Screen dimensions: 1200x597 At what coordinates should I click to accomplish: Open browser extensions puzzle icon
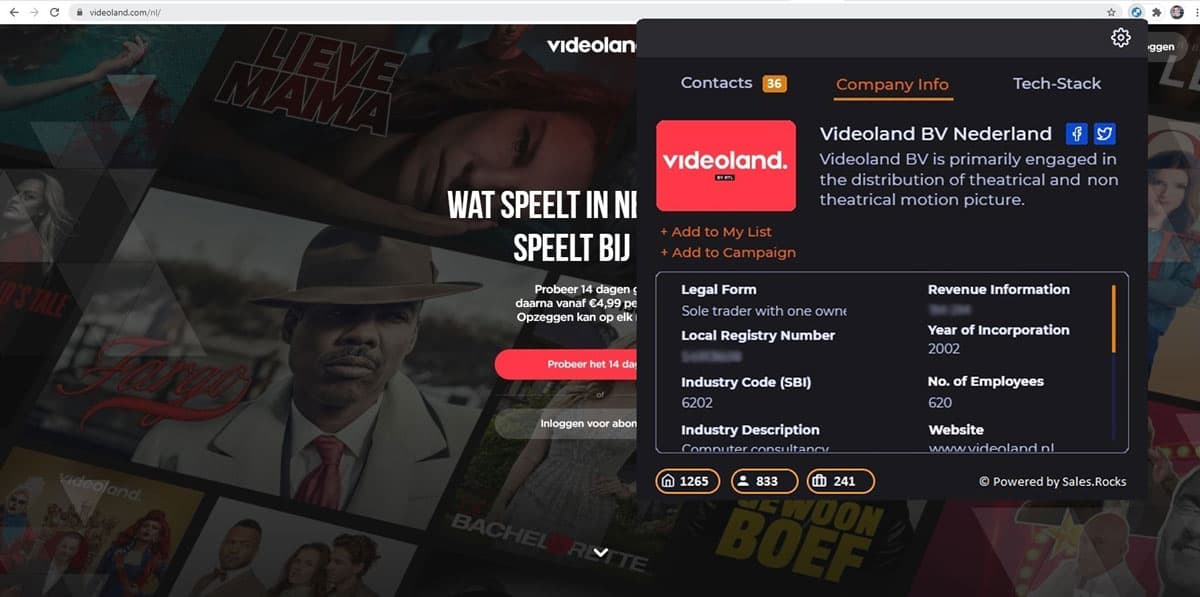pos(1158,12)
